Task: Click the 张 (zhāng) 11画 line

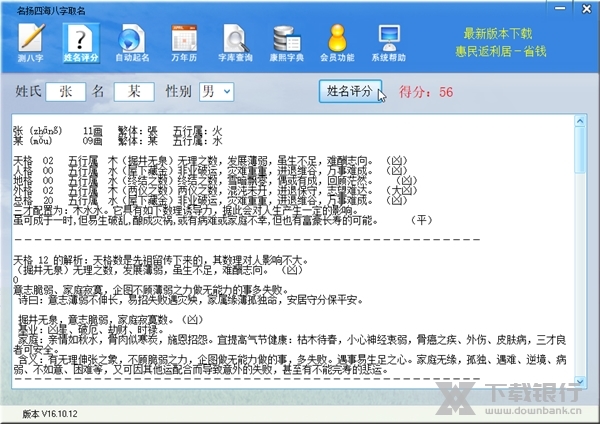Action: click(x=117, y=131)
